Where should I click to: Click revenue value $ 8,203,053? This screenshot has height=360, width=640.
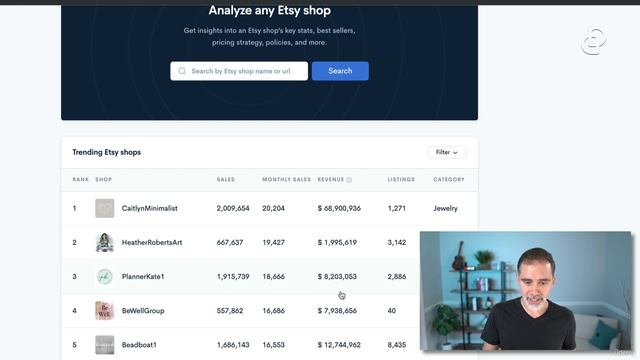[337, 277]
